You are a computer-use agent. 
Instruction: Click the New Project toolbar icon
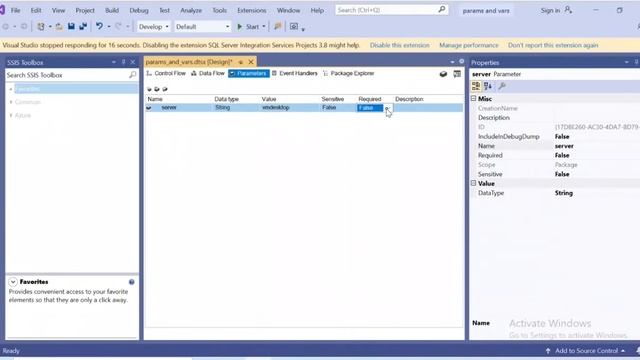click(x=40, y=27)
